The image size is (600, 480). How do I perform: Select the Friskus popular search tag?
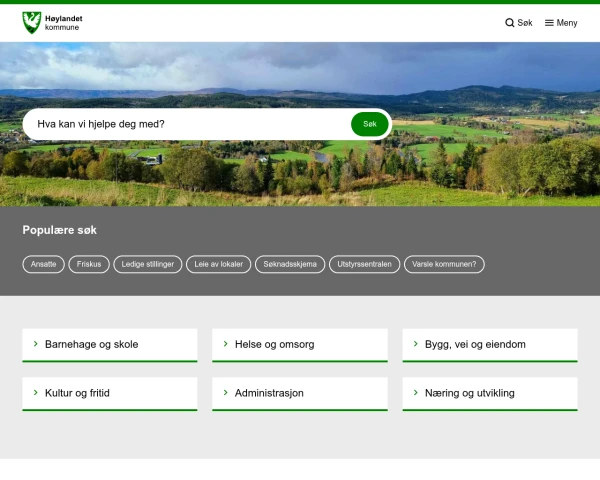pos(89,264)
